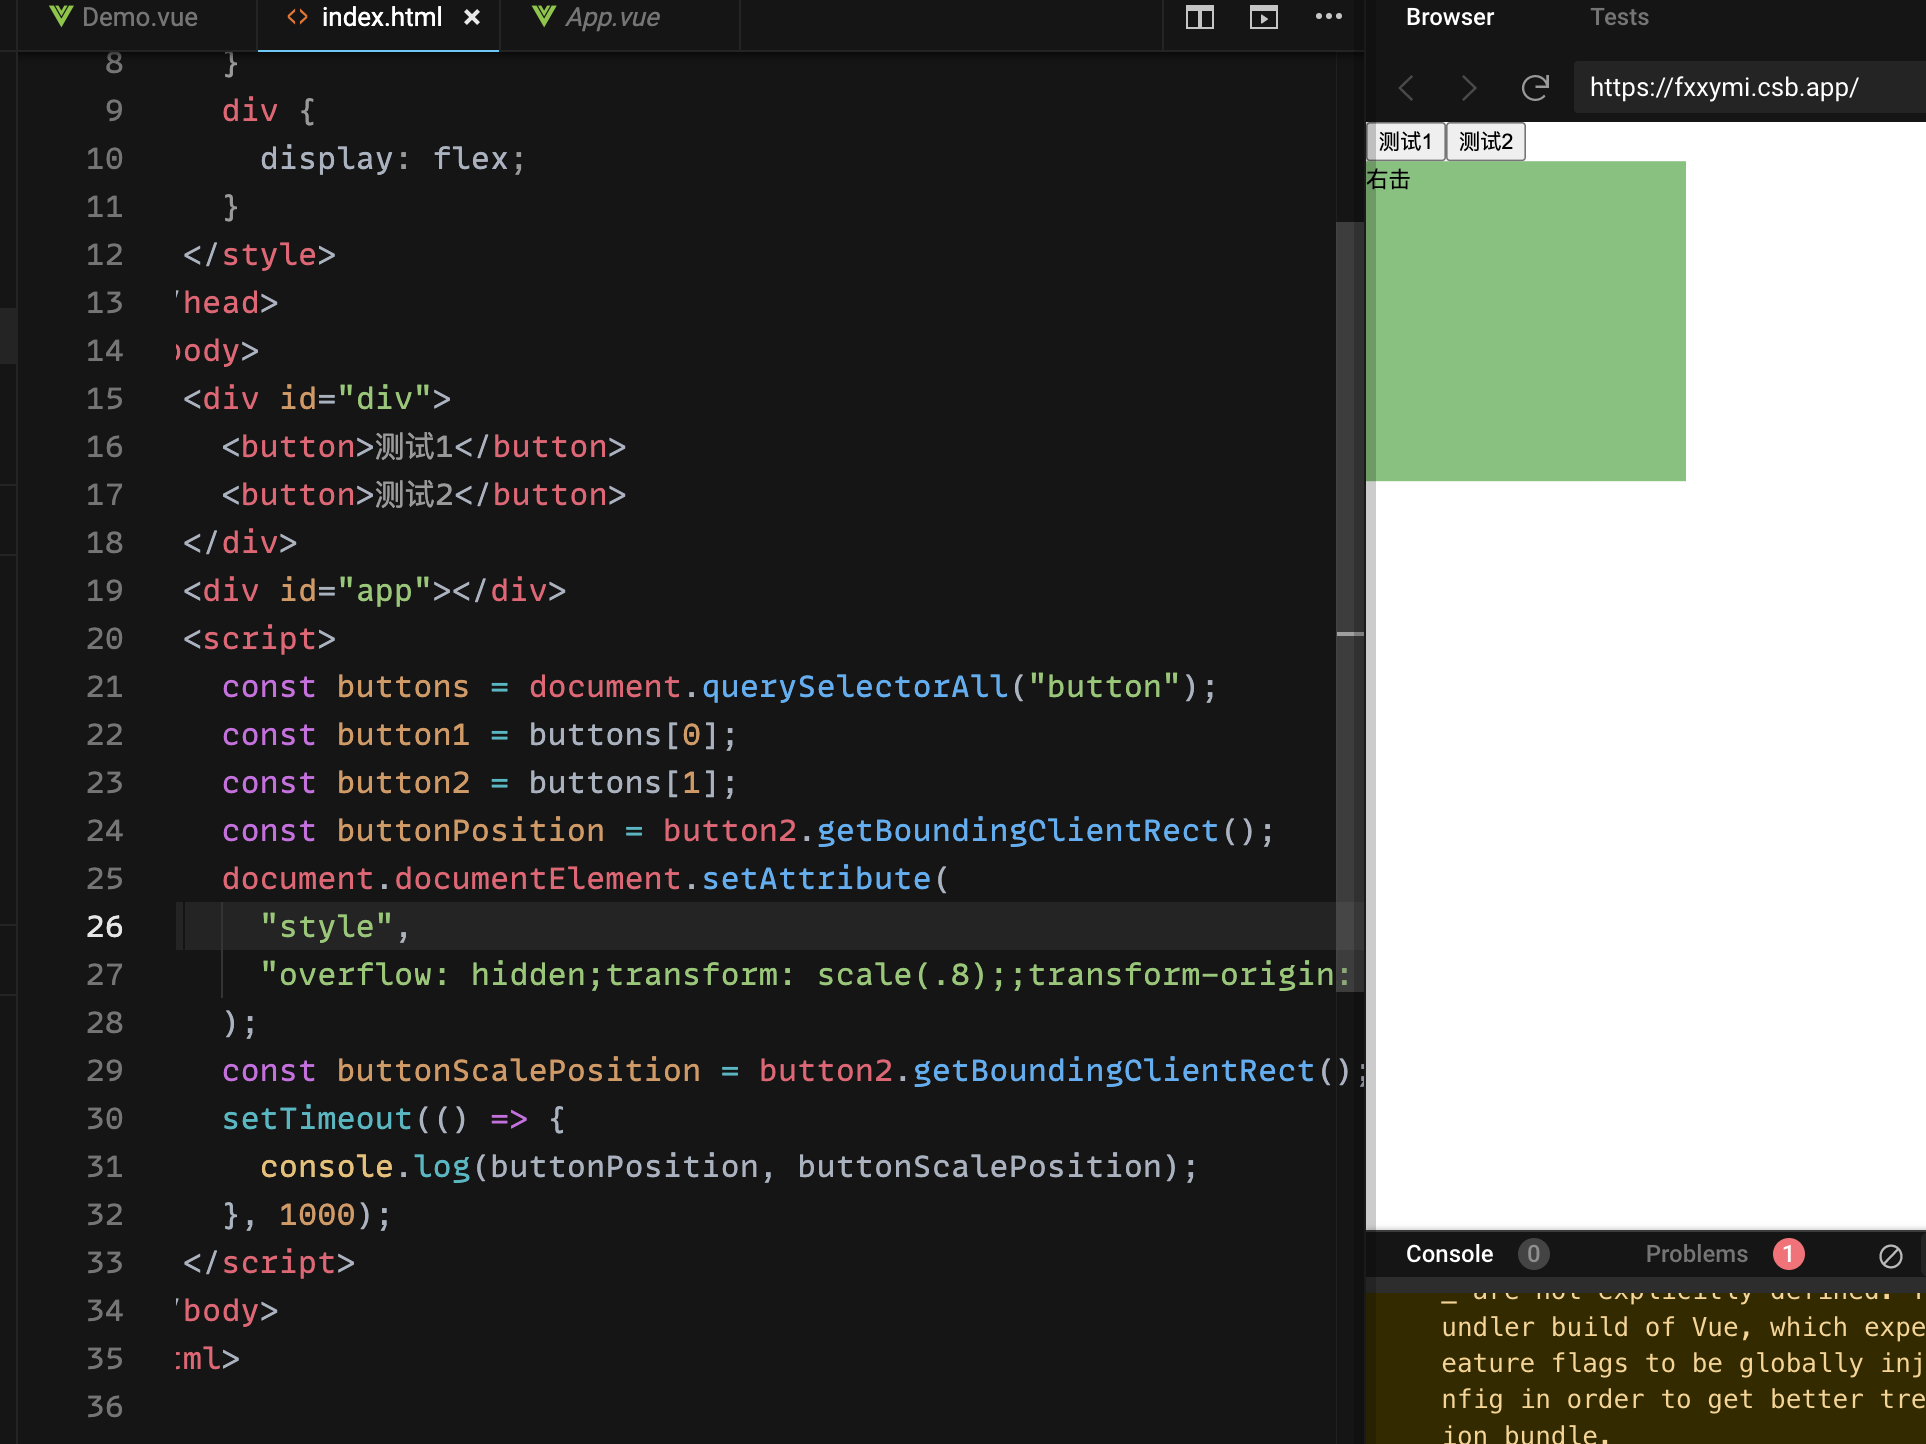Screen dimensions: 1926x1444
Task: Navigate back in the browser preview
Action: tap(1405, 88)
